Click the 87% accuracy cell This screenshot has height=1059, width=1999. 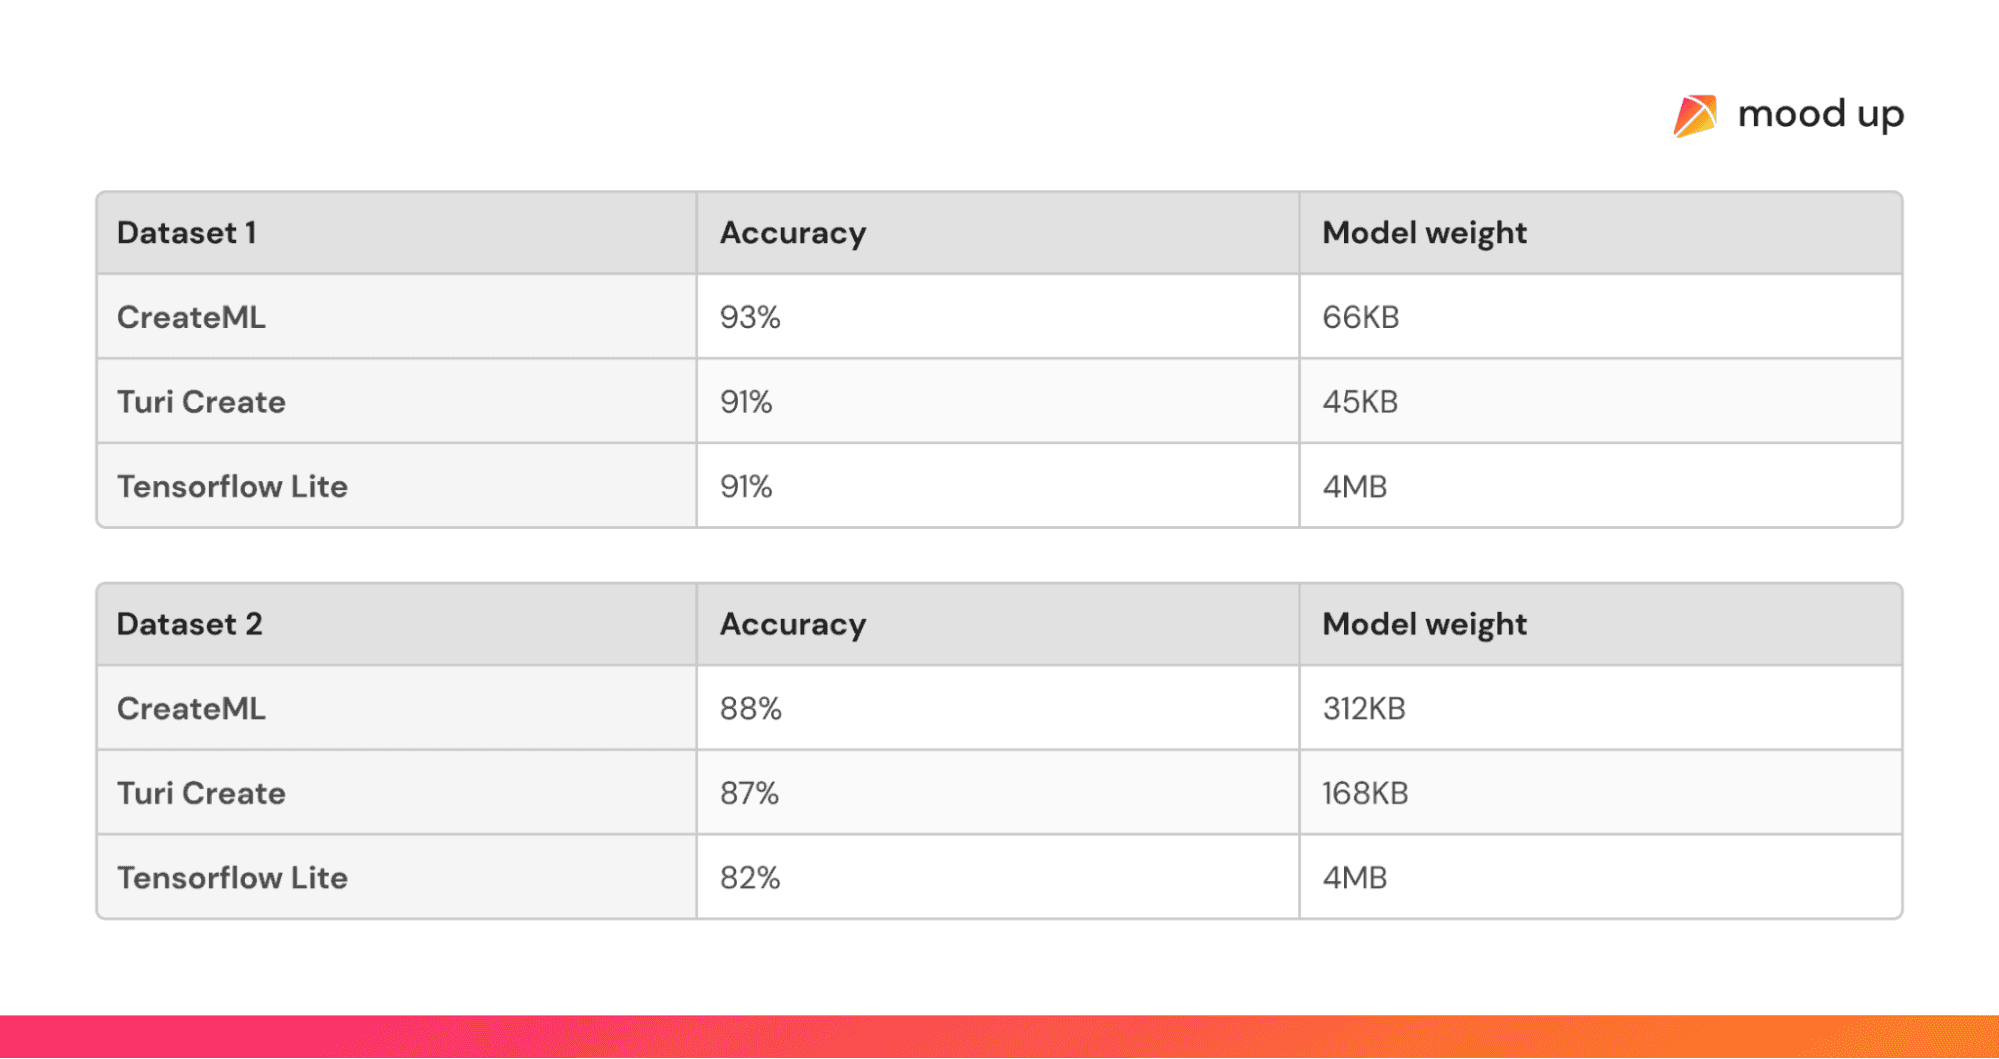pos(749,793)
